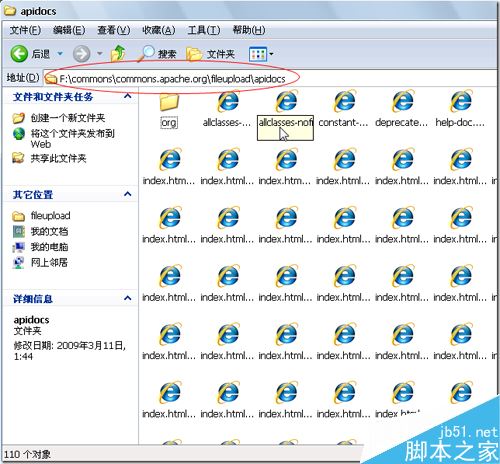Select the org folder icon
Screen dimensions: 500x464
[x=169, y=102]
